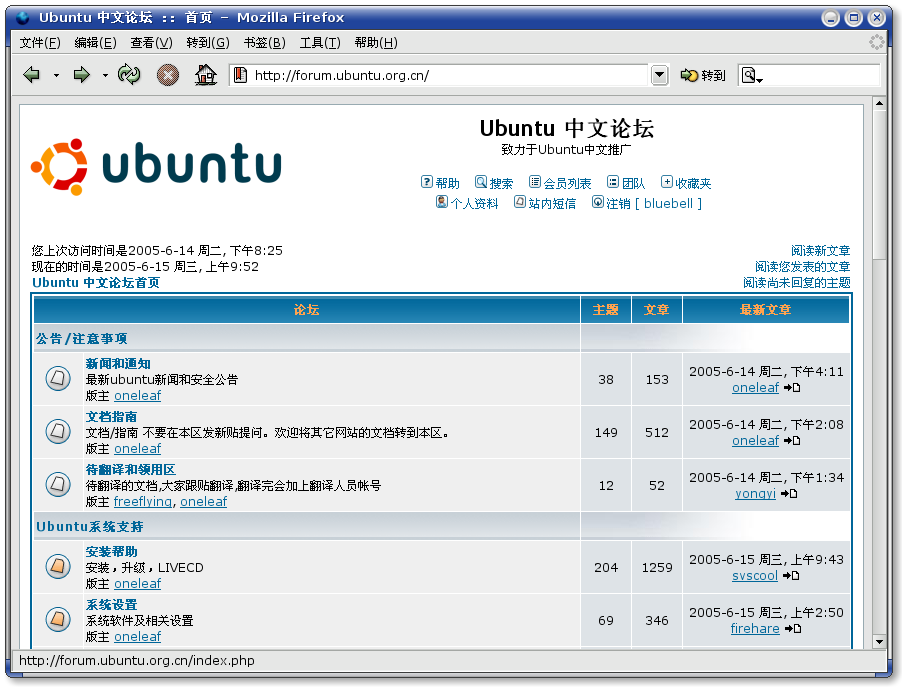Click the post count 1259 for 安装帮助
Image resolution: width=902 pixels, height=687 pixels.
tap(657, 567)
